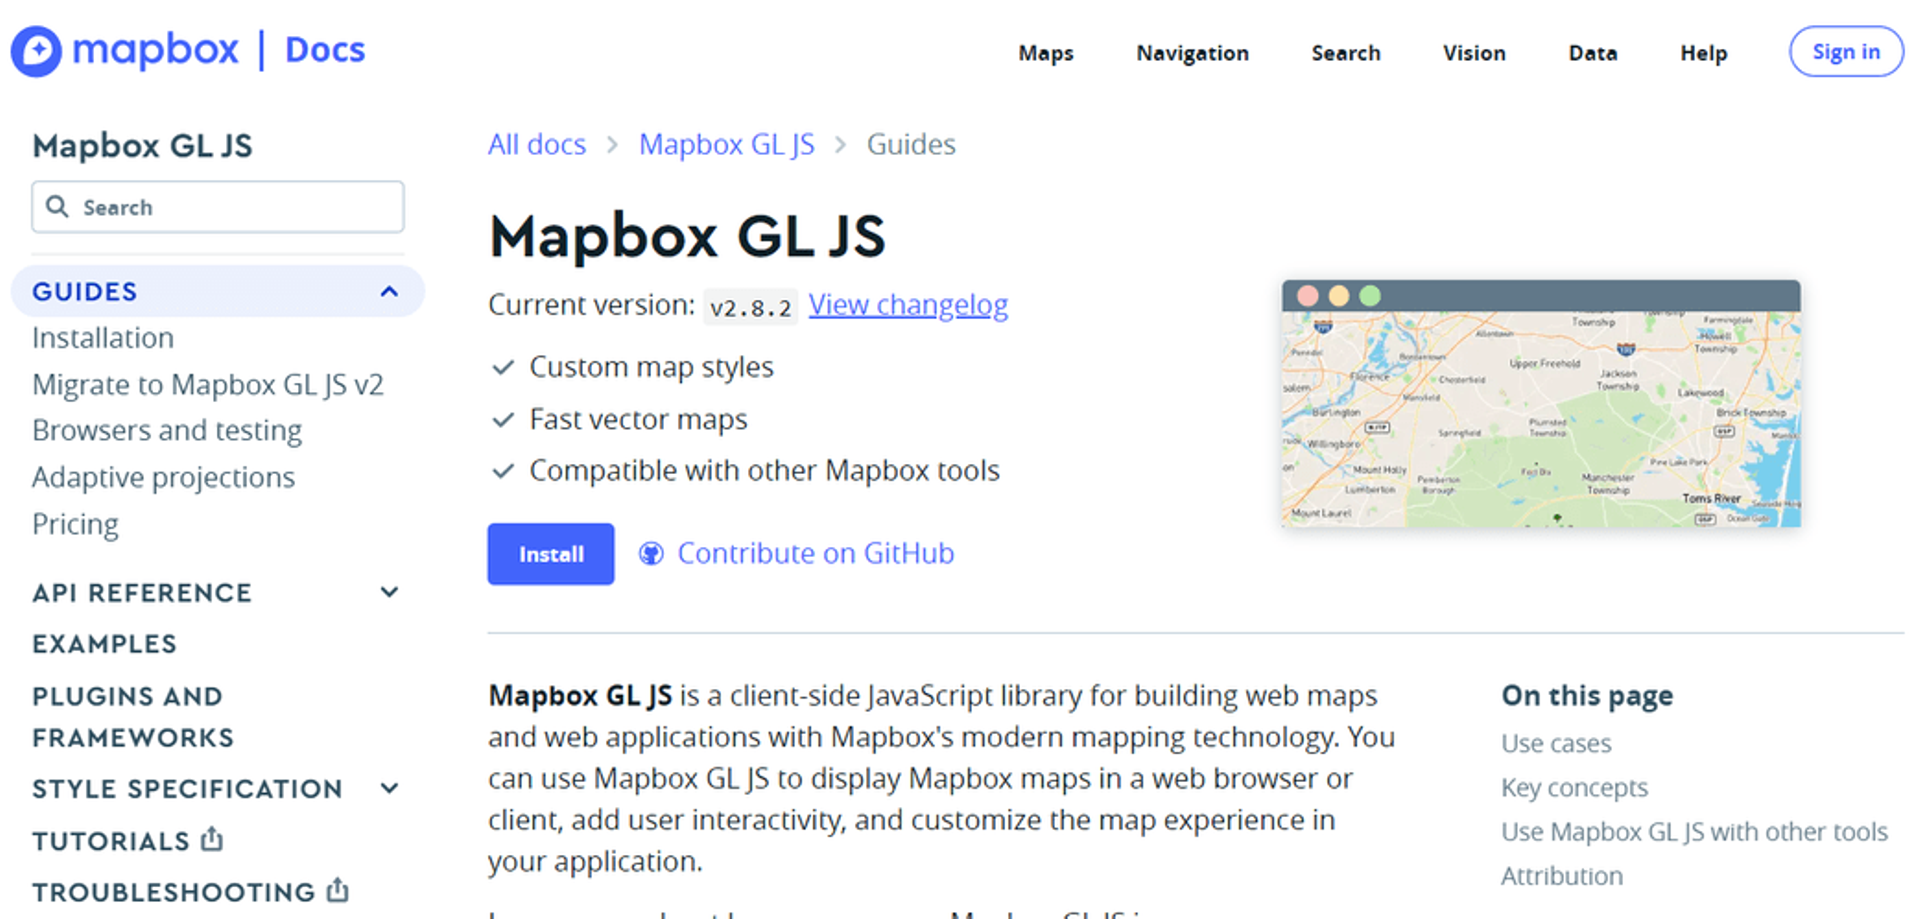
Task: Open TUTORIALS in sidebar
Action: click(111, 840)
